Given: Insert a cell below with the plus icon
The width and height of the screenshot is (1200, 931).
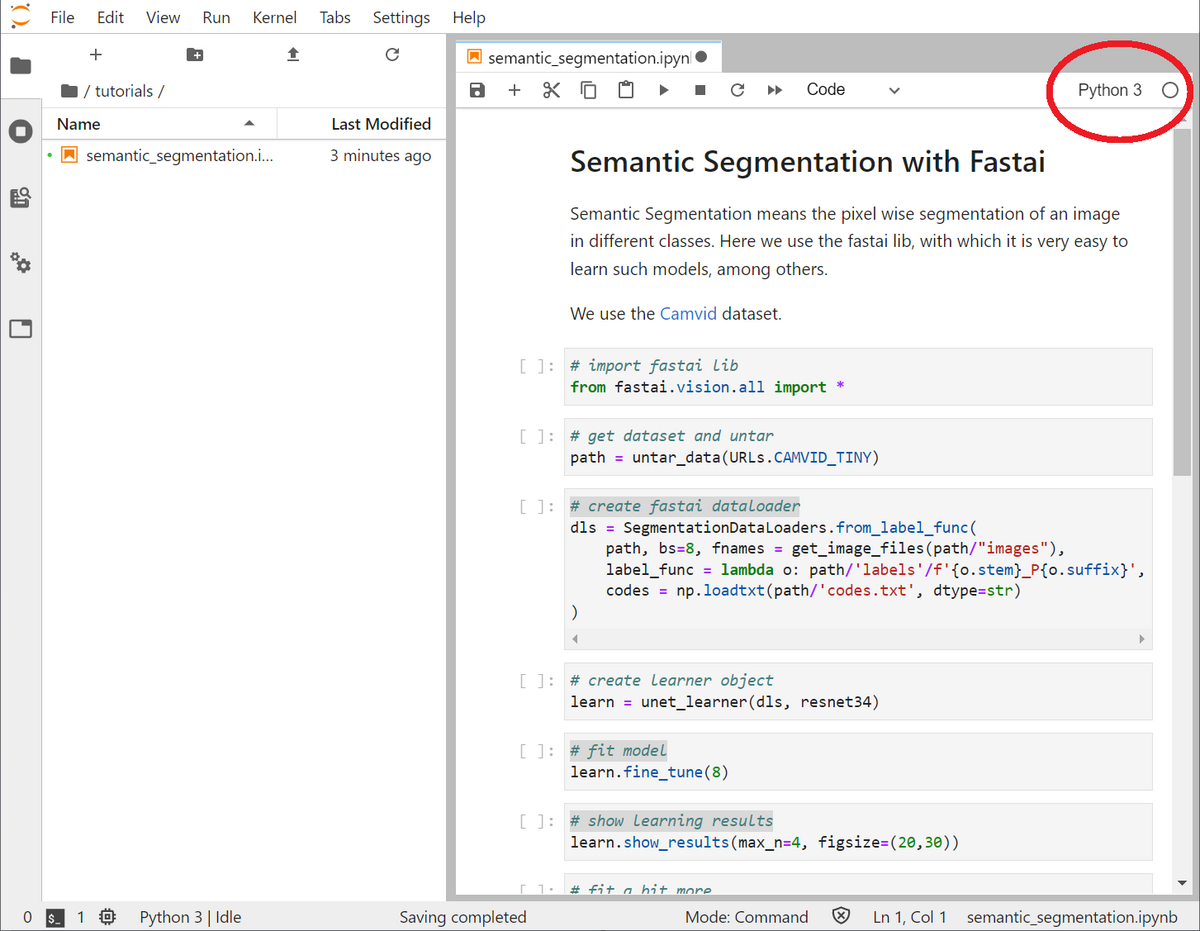Looking at the screenshot, I should (x=514, y=90).
